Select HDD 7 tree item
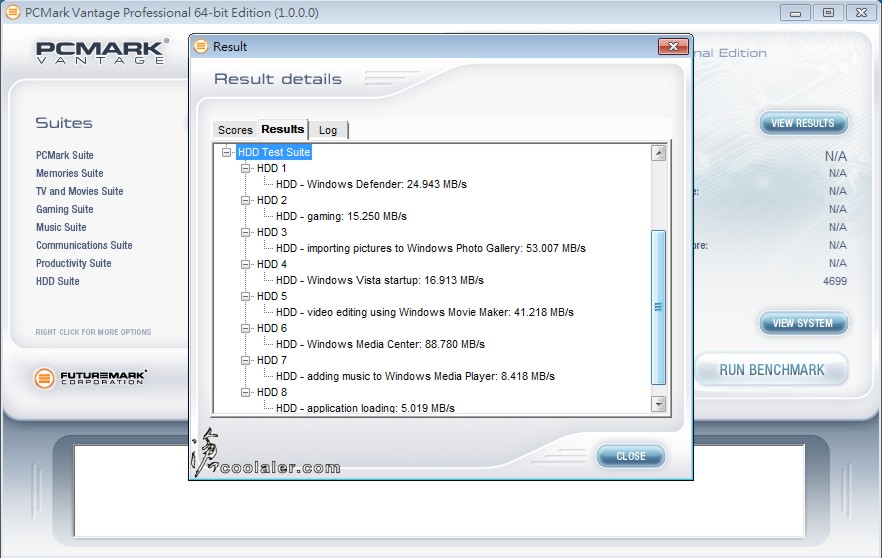Screen dimensions: 882x558 [272, 361]
